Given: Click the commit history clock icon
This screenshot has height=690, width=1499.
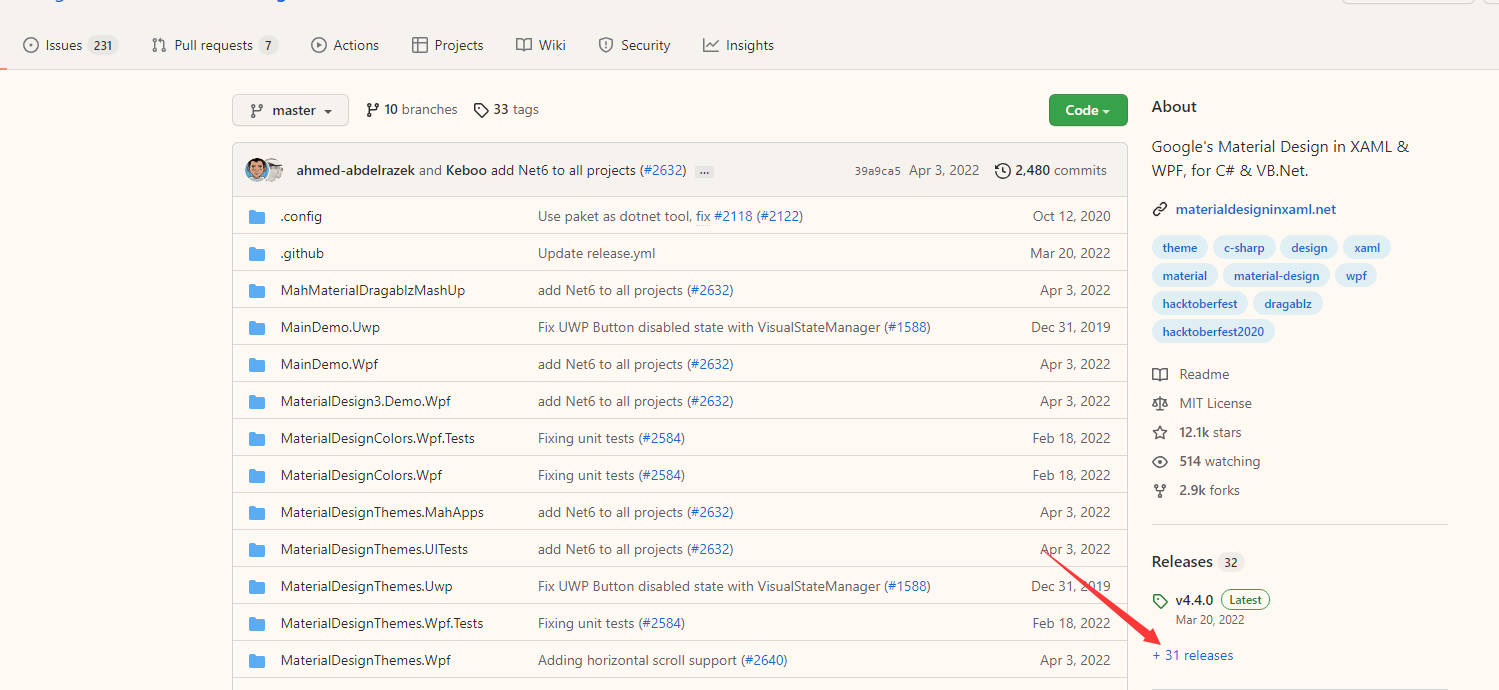Looking at the screenshot, I should [1002, 171].
